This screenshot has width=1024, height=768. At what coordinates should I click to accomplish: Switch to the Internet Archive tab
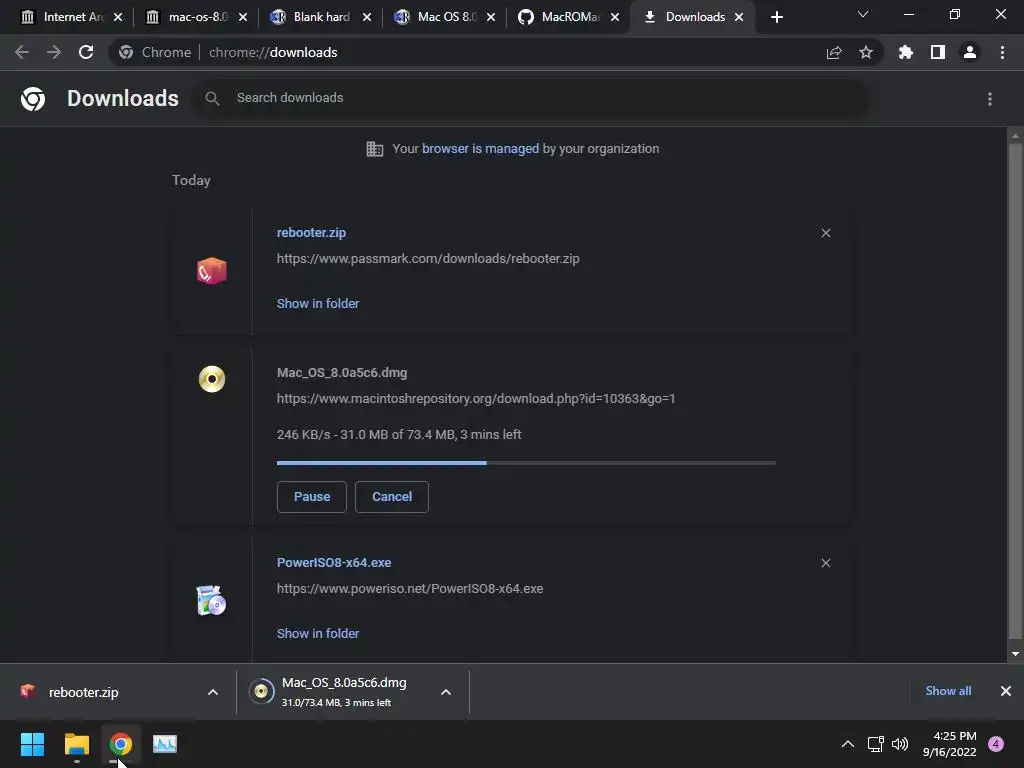pos(70,17)
